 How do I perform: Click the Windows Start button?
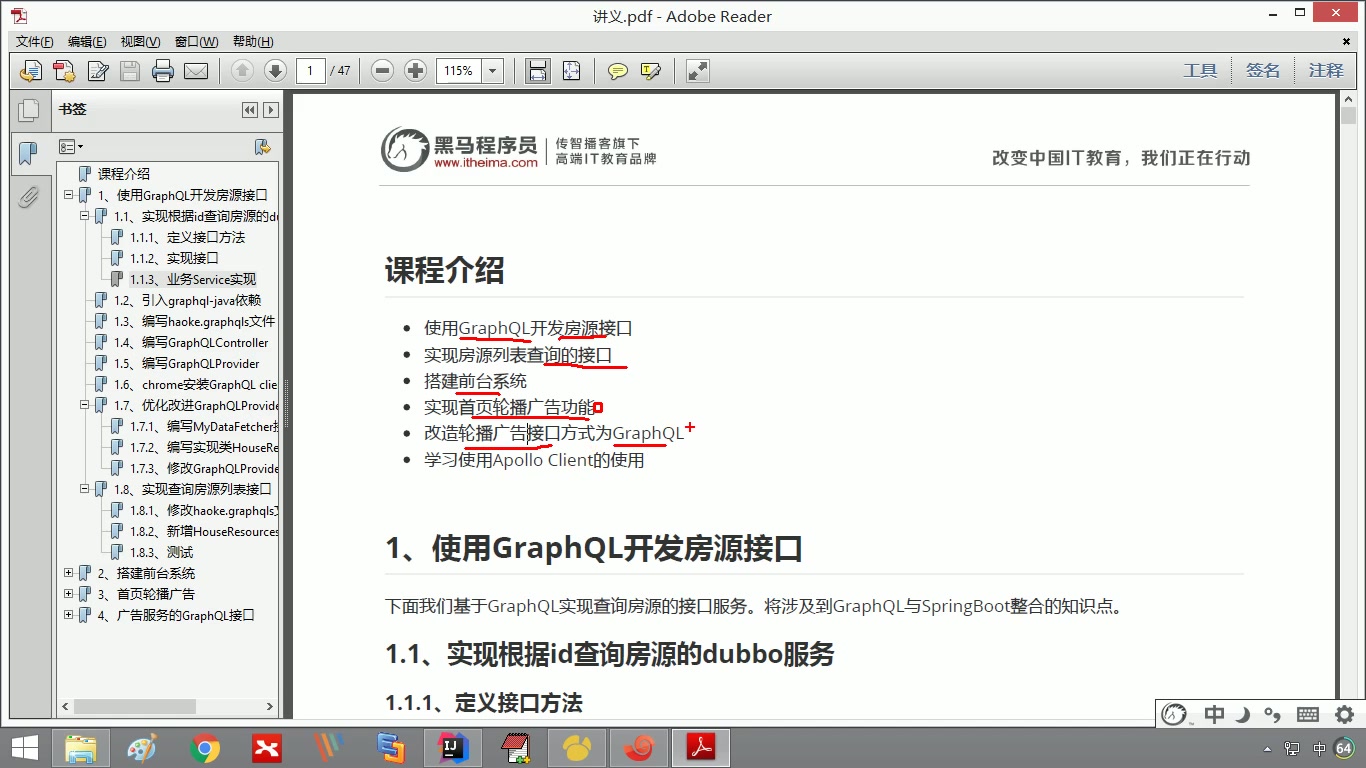(24, 748)
